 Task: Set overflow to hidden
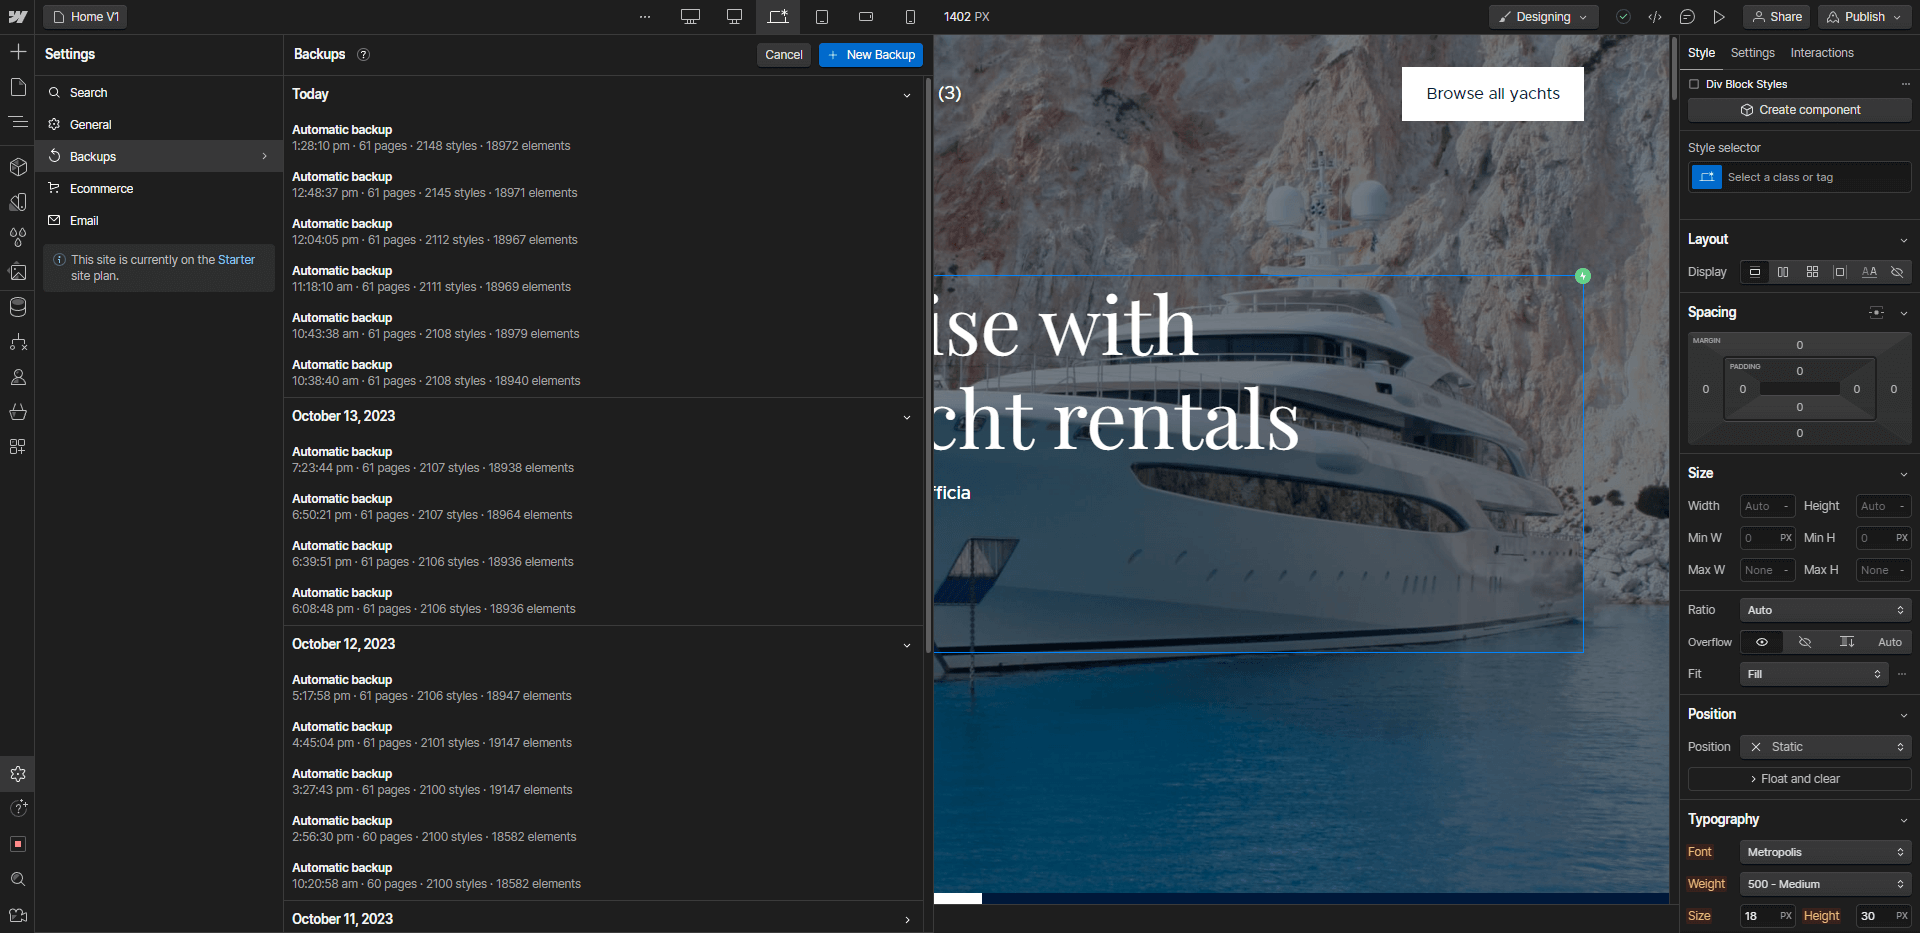pos(1805,642)
